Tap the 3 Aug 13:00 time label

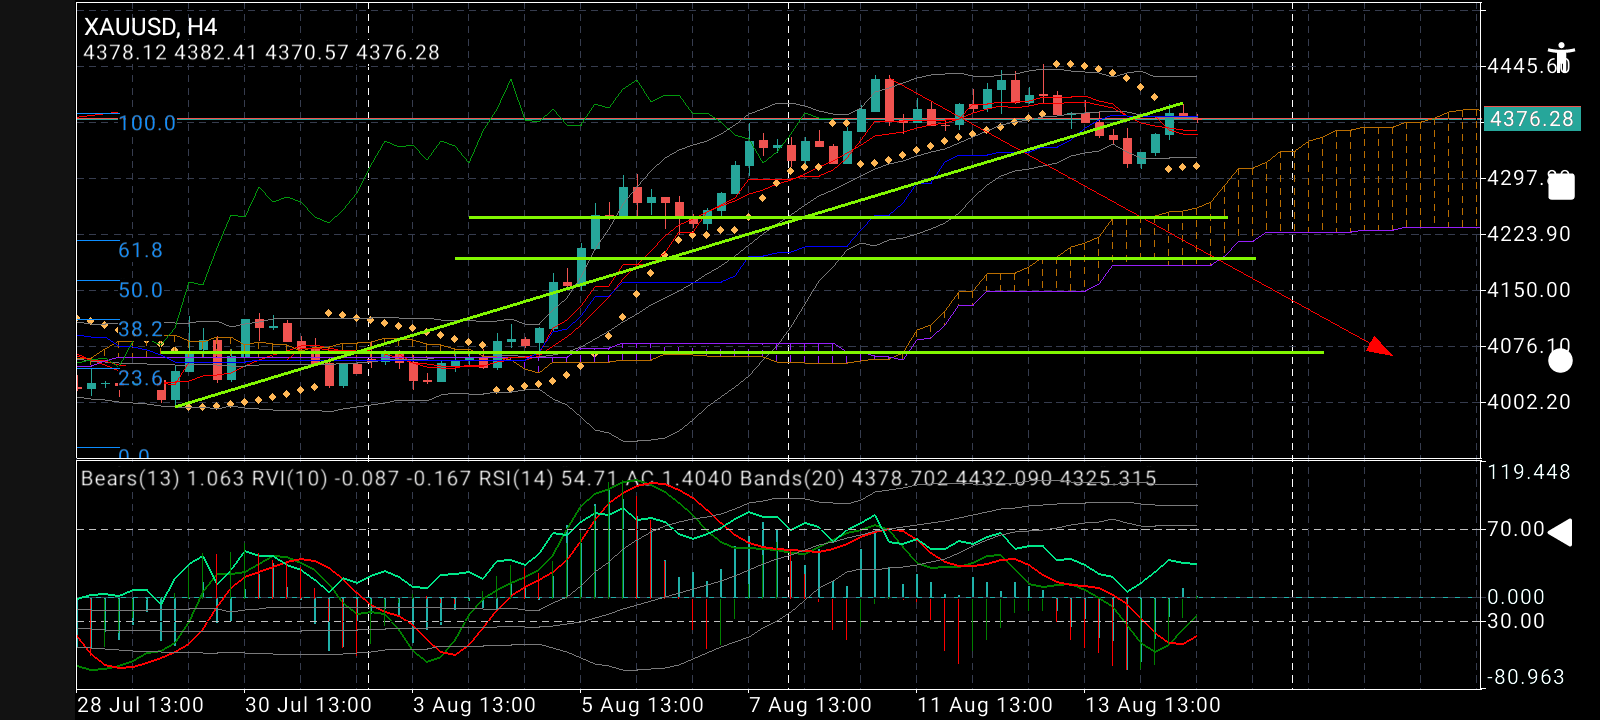pos(474,705)
